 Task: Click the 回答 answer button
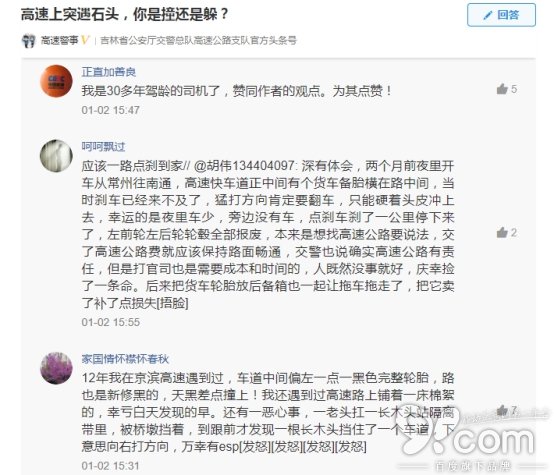pos(501,15)
